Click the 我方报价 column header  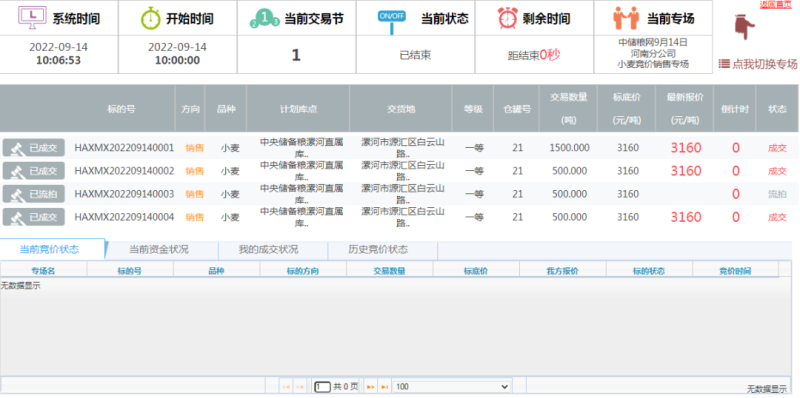(x=562, y=271)
